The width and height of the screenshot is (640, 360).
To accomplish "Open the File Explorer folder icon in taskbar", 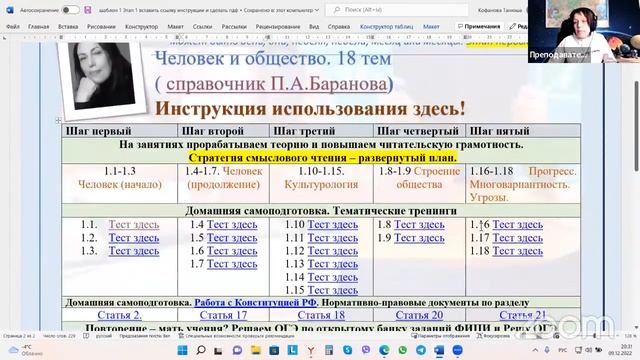I will [256, 350].
